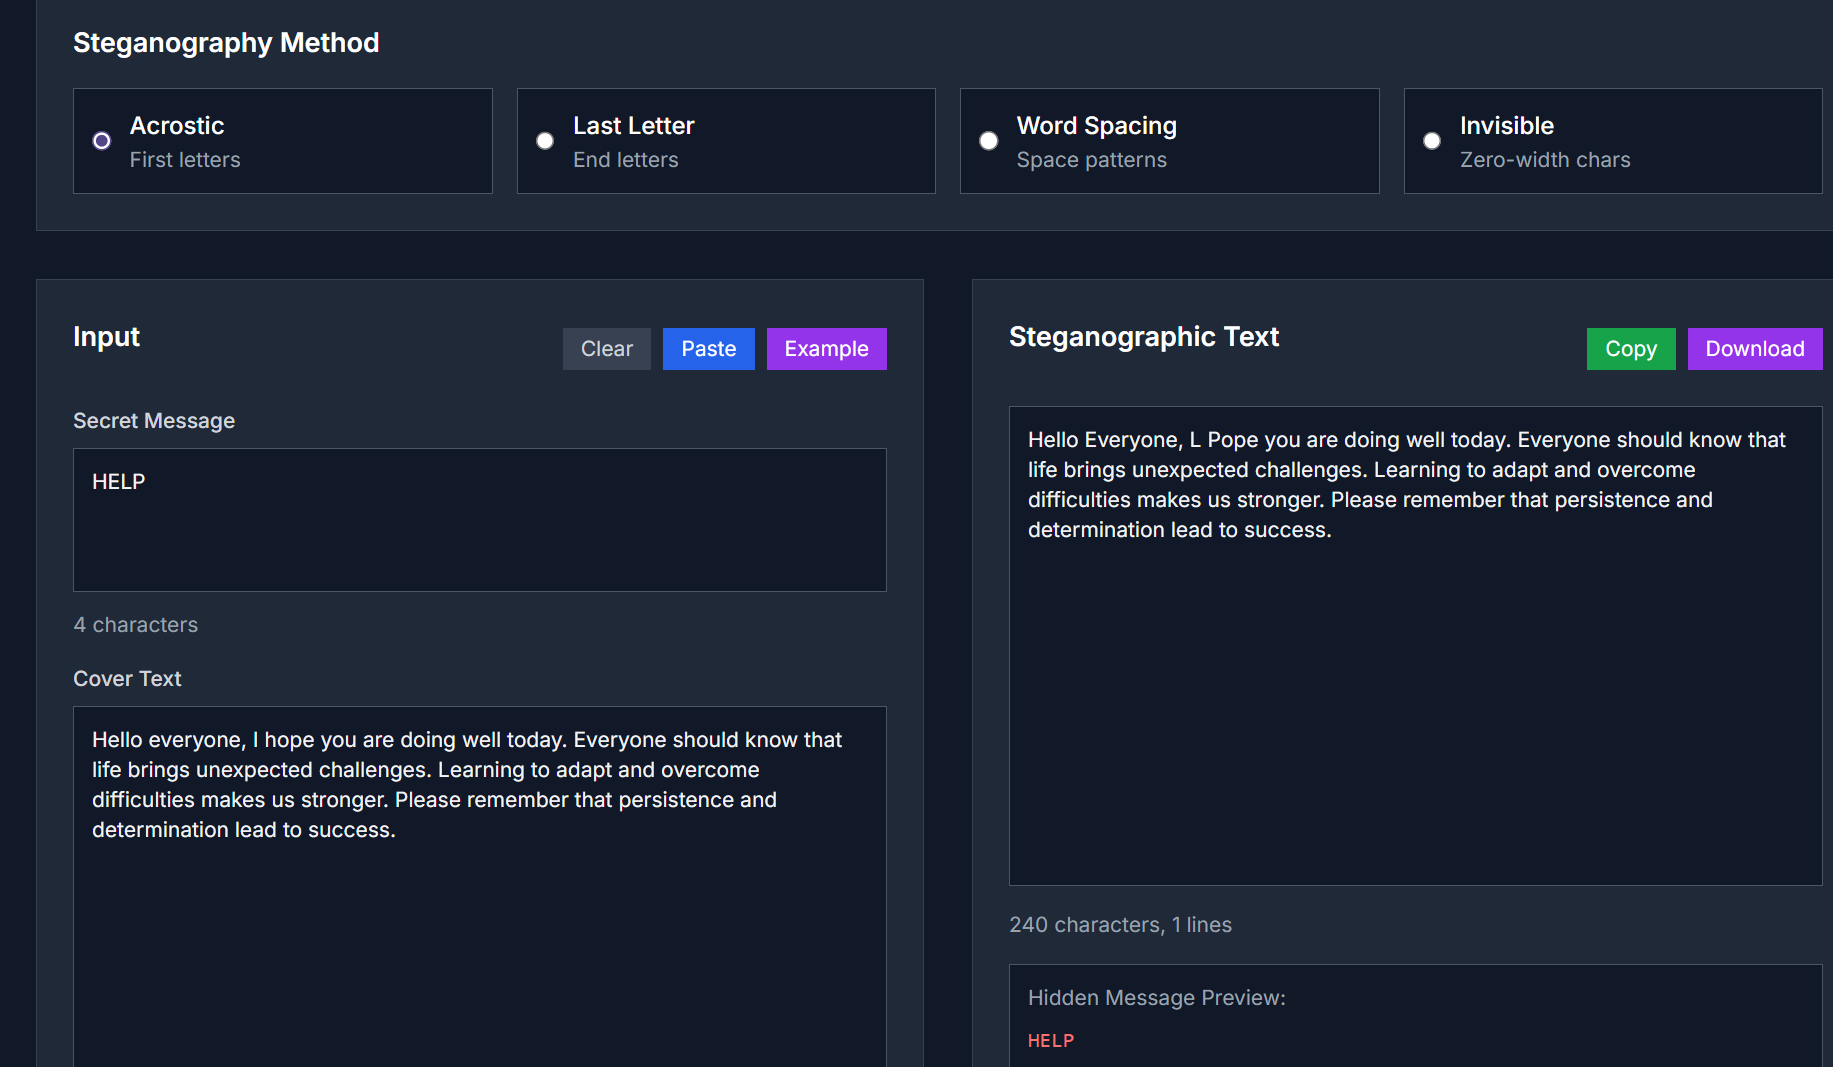Viewport: 1833px width, 1067px height.
Task: Click the Steganography Method section heading
Action: point(226,43)
